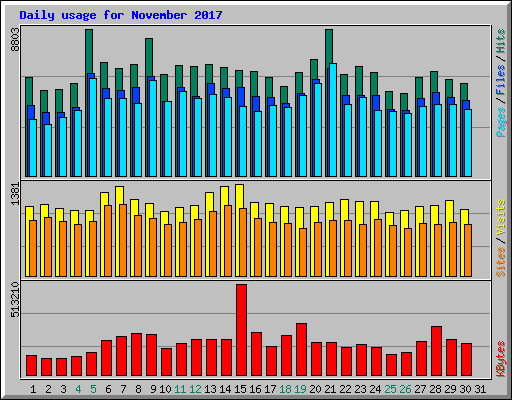Select the 1381 visits axis value
Image resolution: width=512 pixels, height=400 pixels.
coord(15,194)
